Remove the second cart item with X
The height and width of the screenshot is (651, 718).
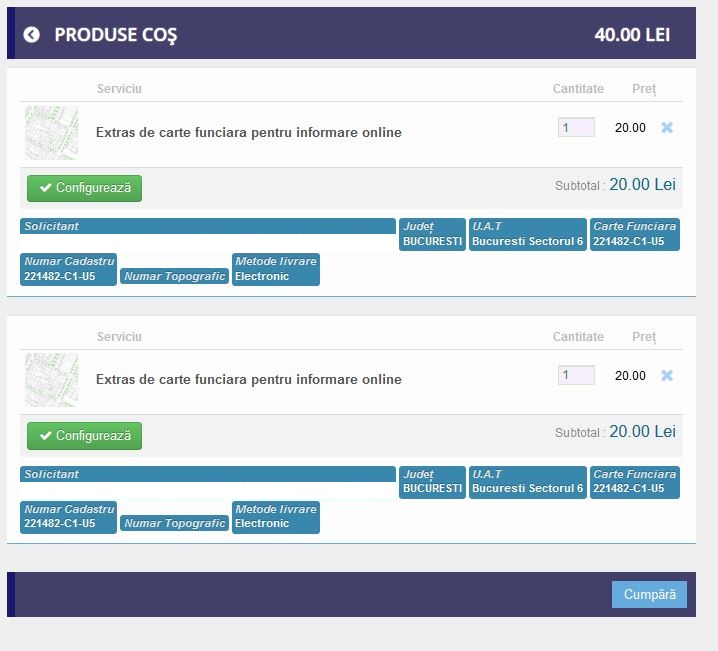click(667, 376)
